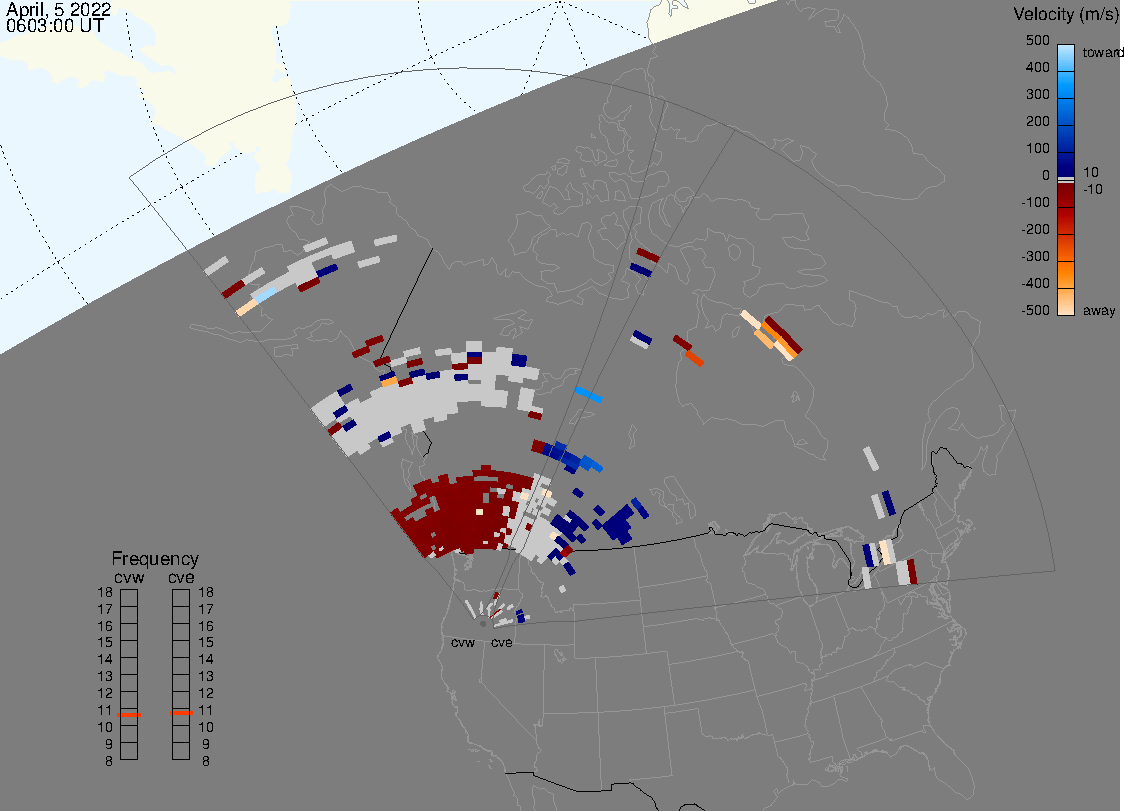Click the '0' tick label on velocity scale
The height and width of the screenshot is (811, 1124).
point(1046,176)
